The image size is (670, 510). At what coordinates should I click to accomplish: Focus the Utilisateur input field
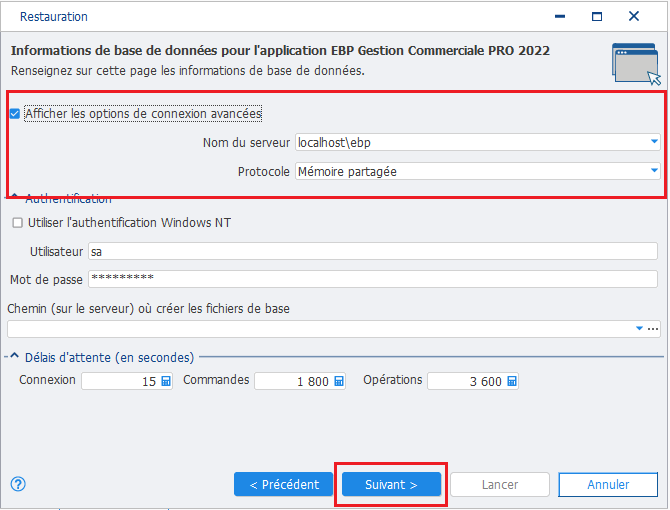pos(373,251)
